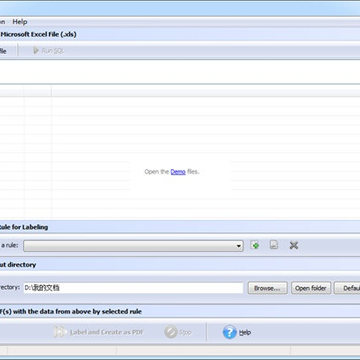Click the Label and Create as PDF button
The image size is (360, 360).
[x=99, y=332]
